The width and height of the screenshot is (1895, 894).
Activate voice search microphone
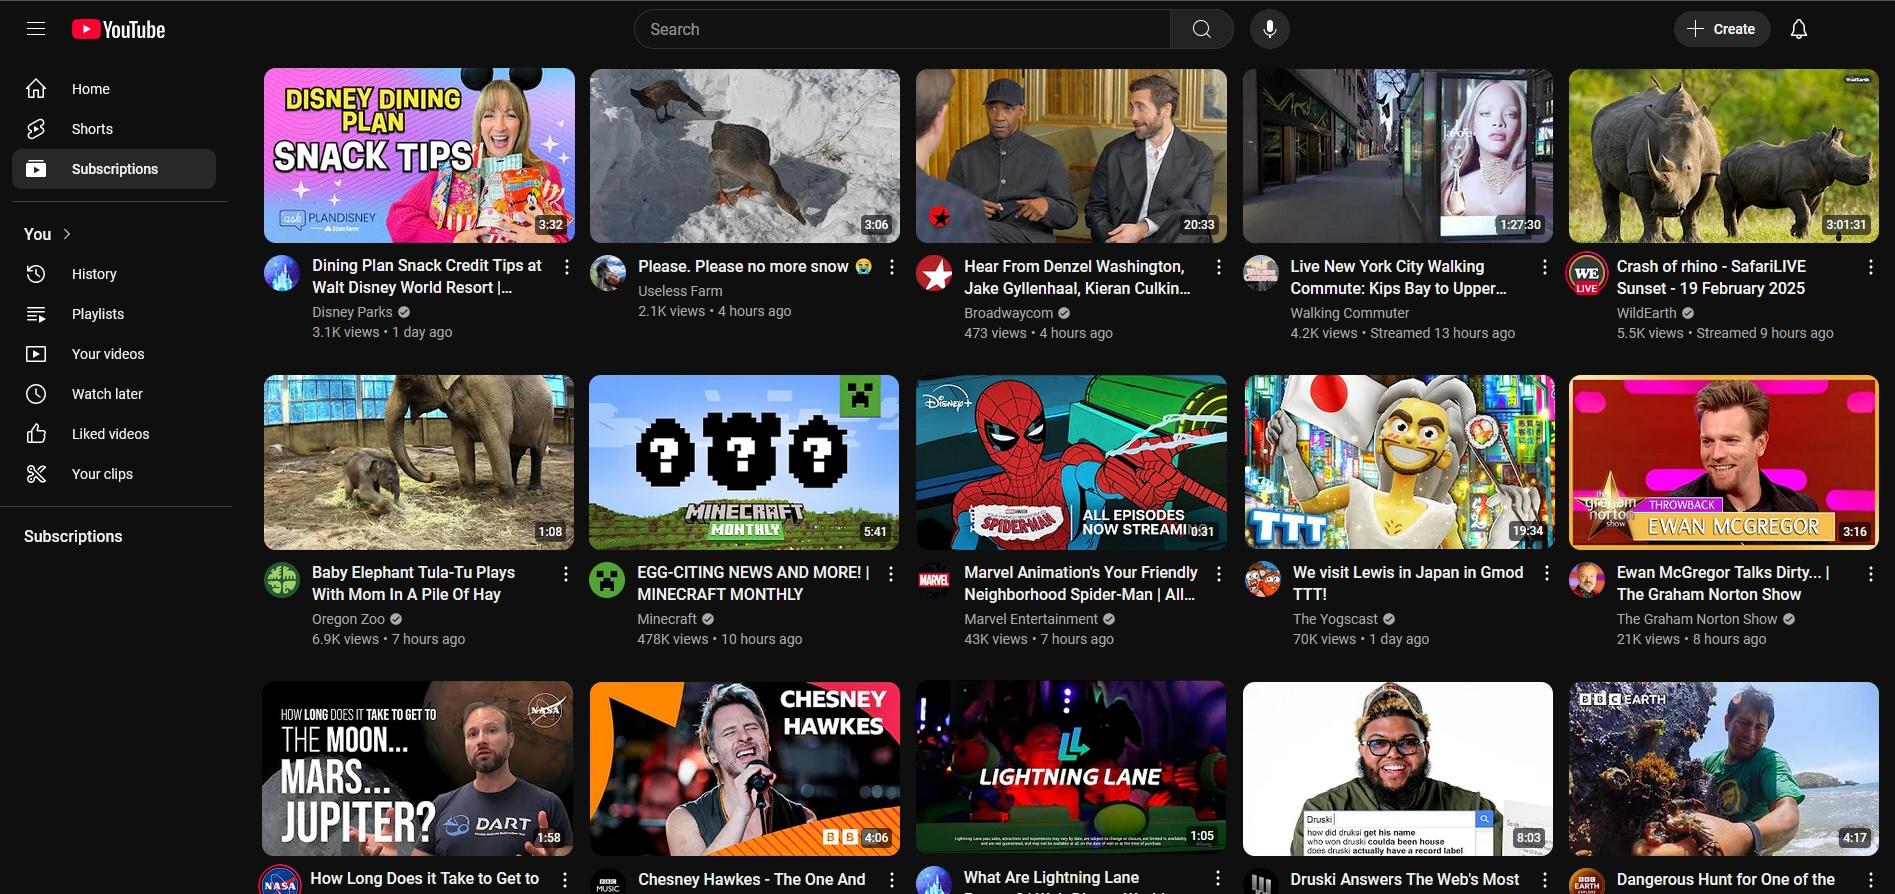click(x=1269, y=29)
